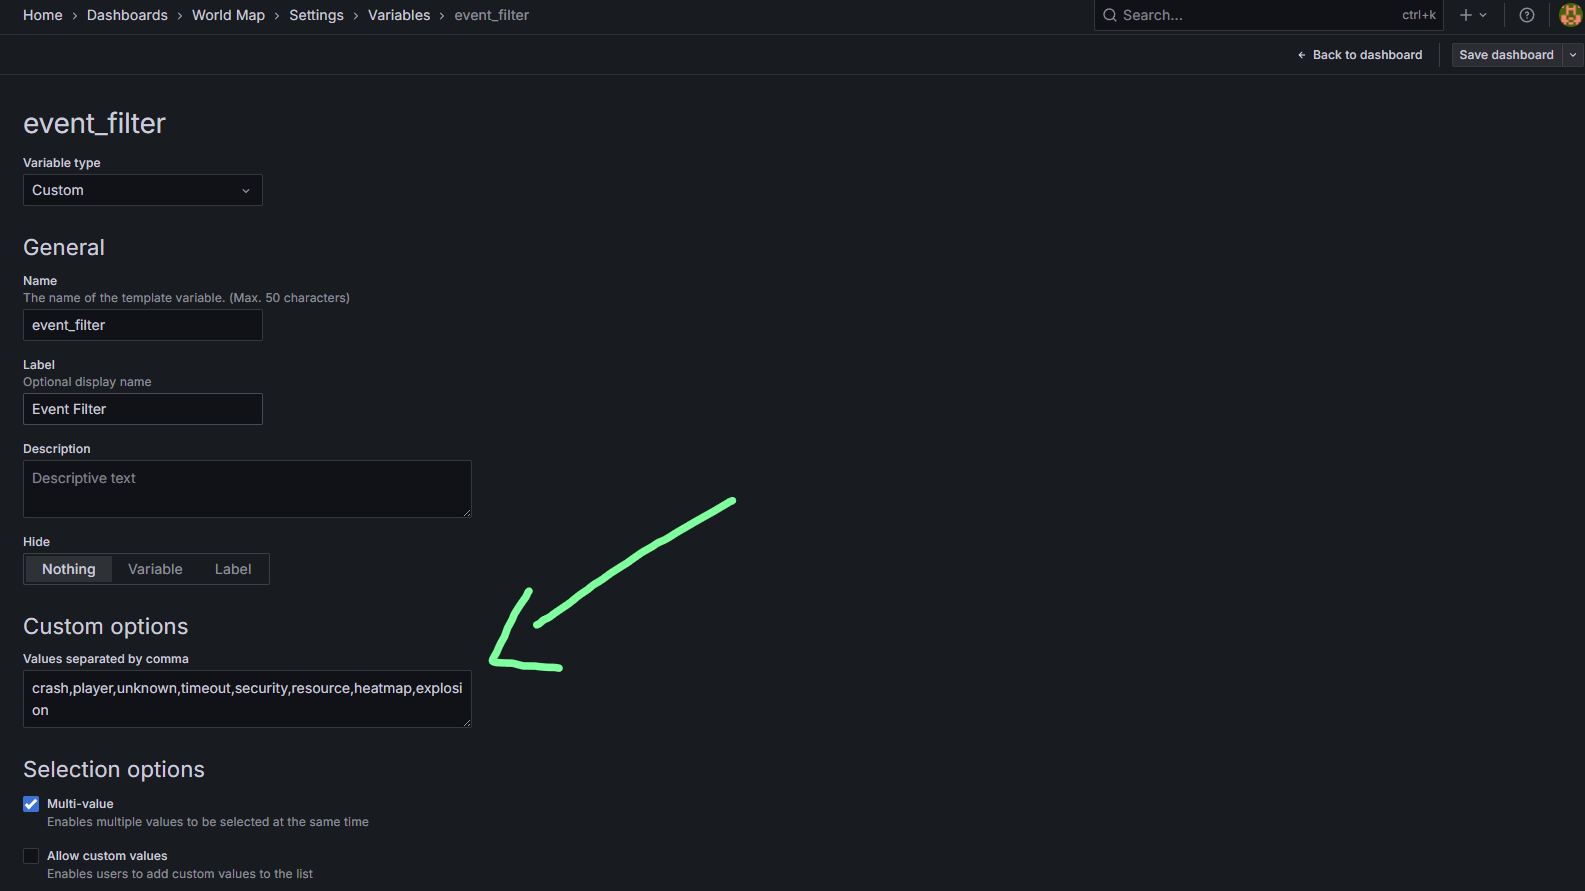Open the help question mark icon
The height and width of the screenshot is (891, 1585).
click(1526, 15)
